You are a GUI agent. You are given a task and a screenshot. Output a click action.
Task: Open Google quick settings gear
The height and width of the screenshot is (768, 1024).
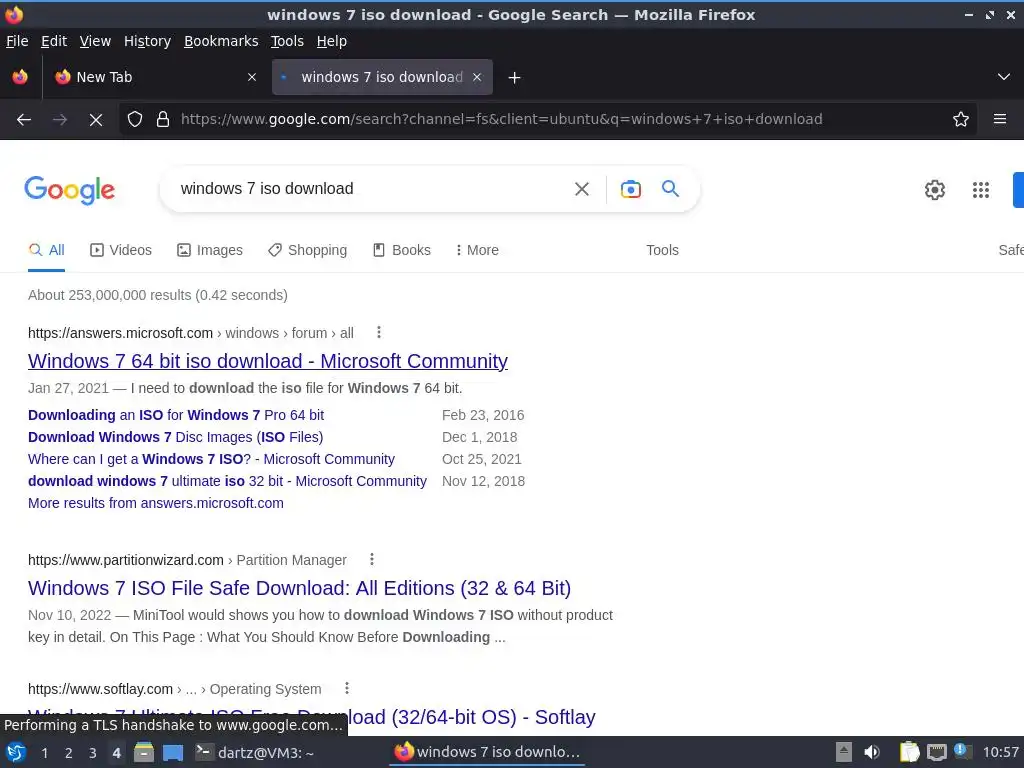[935, 190]
